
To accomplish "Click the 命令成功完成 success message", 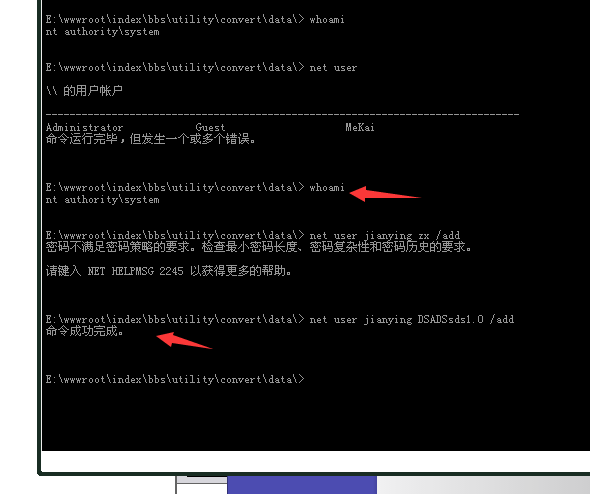I will click(85, 331).
